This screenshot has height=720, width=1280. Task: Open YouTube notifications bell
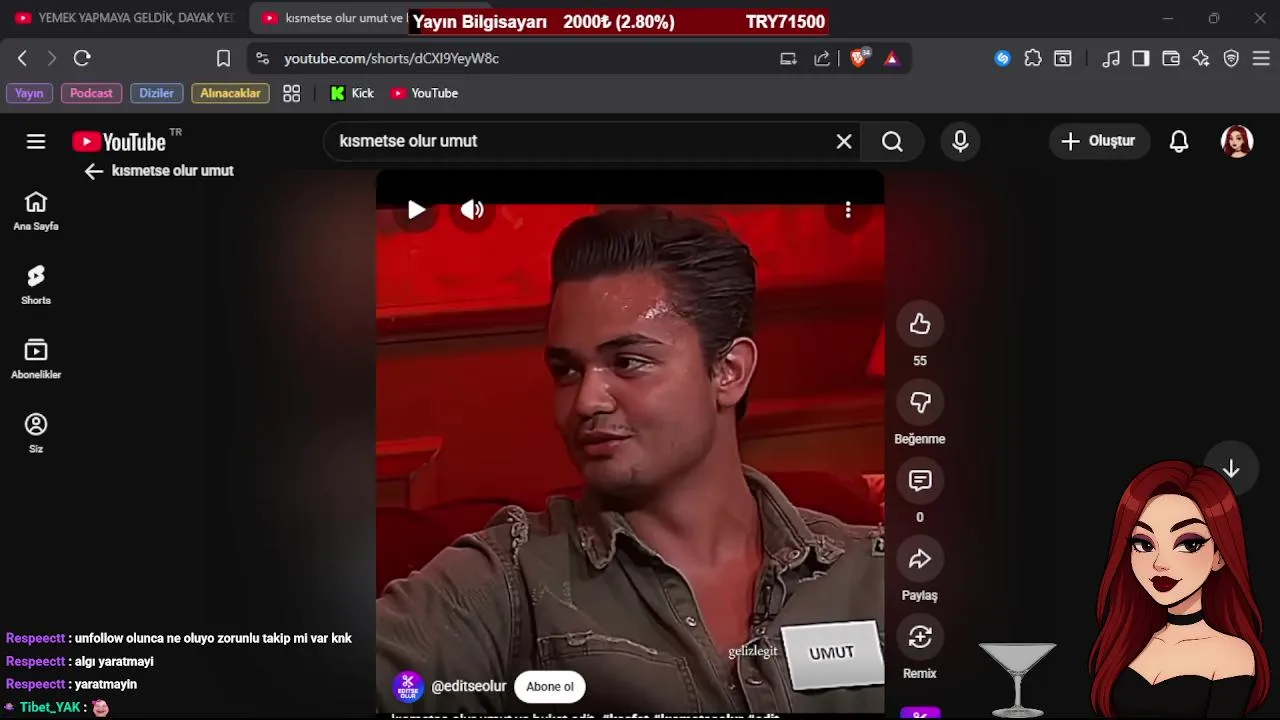tap(1179, 141)
